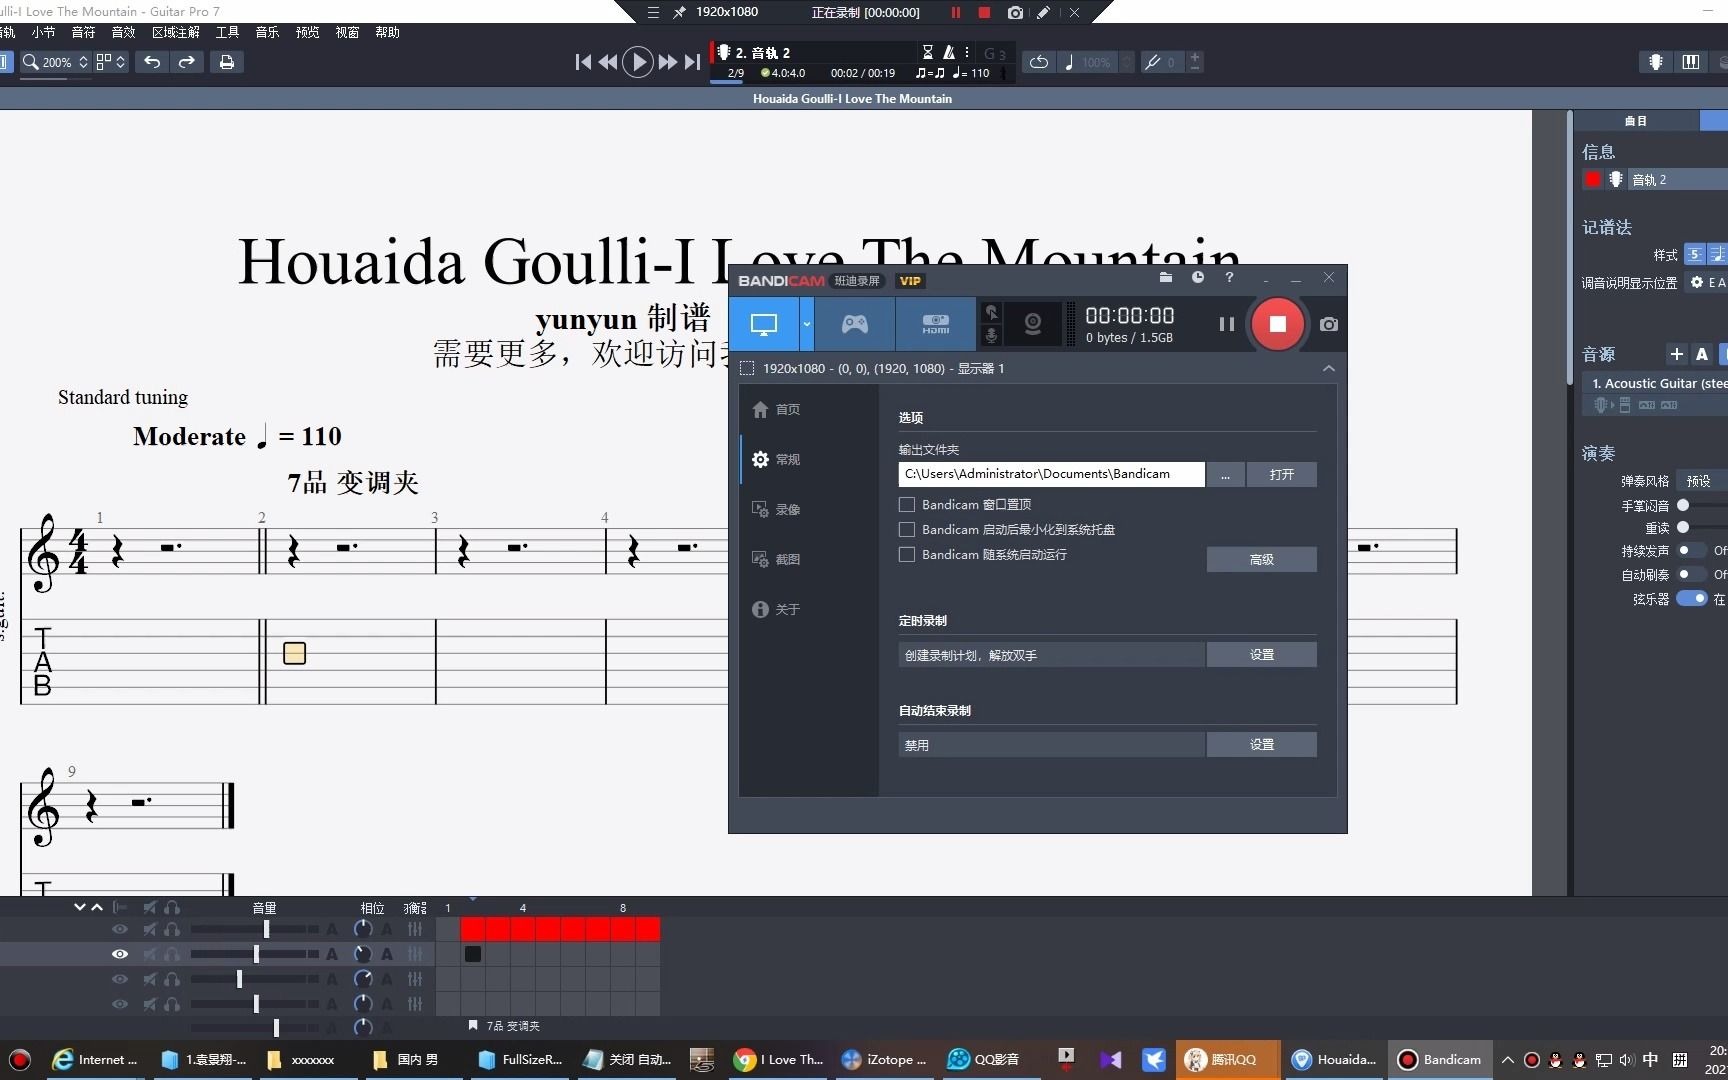Enable Bandicam 随系统启动运行 checkbox
1728x1080 pixels.
(x=907, y=554)
